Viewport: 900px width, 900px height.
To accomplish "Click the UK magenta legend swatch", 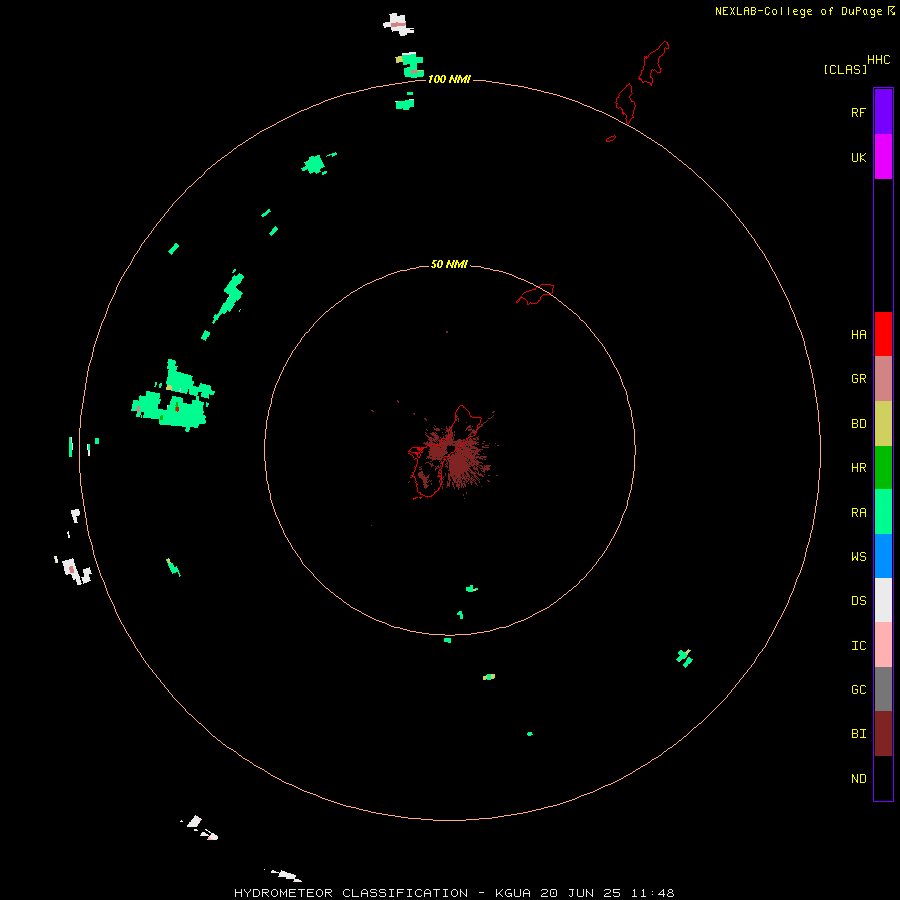I will click(x=883, y=157).
